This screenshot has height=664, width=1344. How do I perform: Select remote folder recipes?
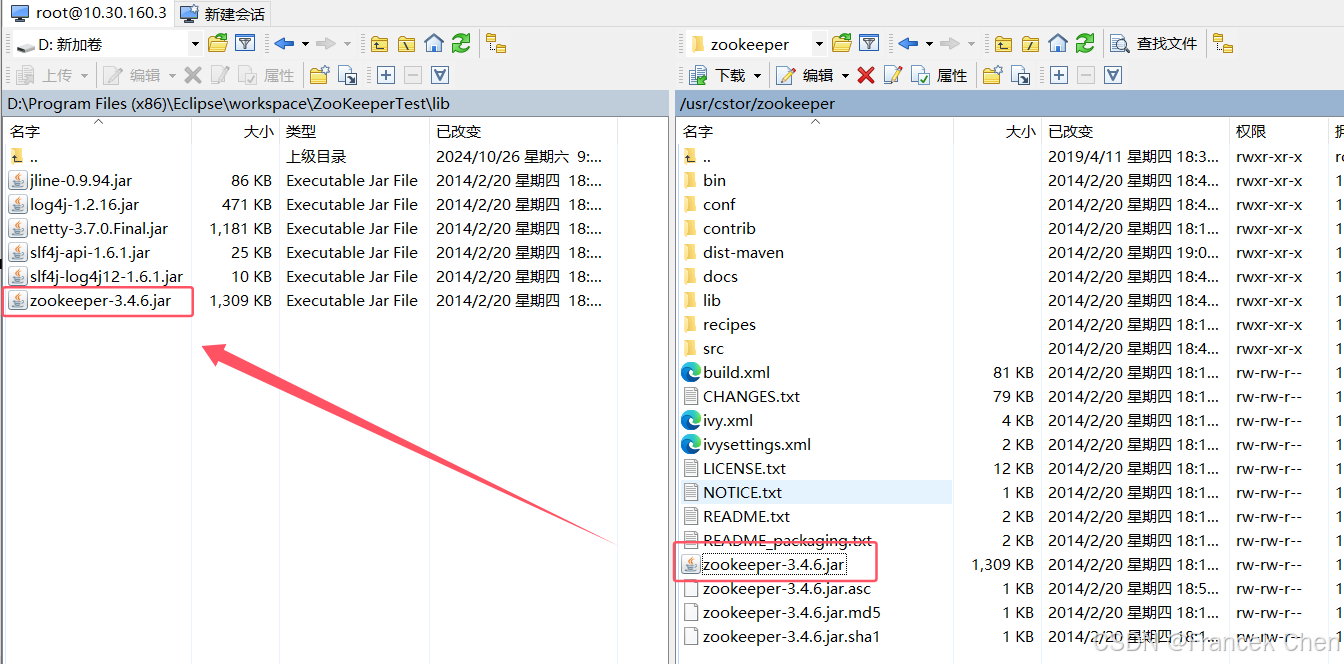[x=729, y=325]
